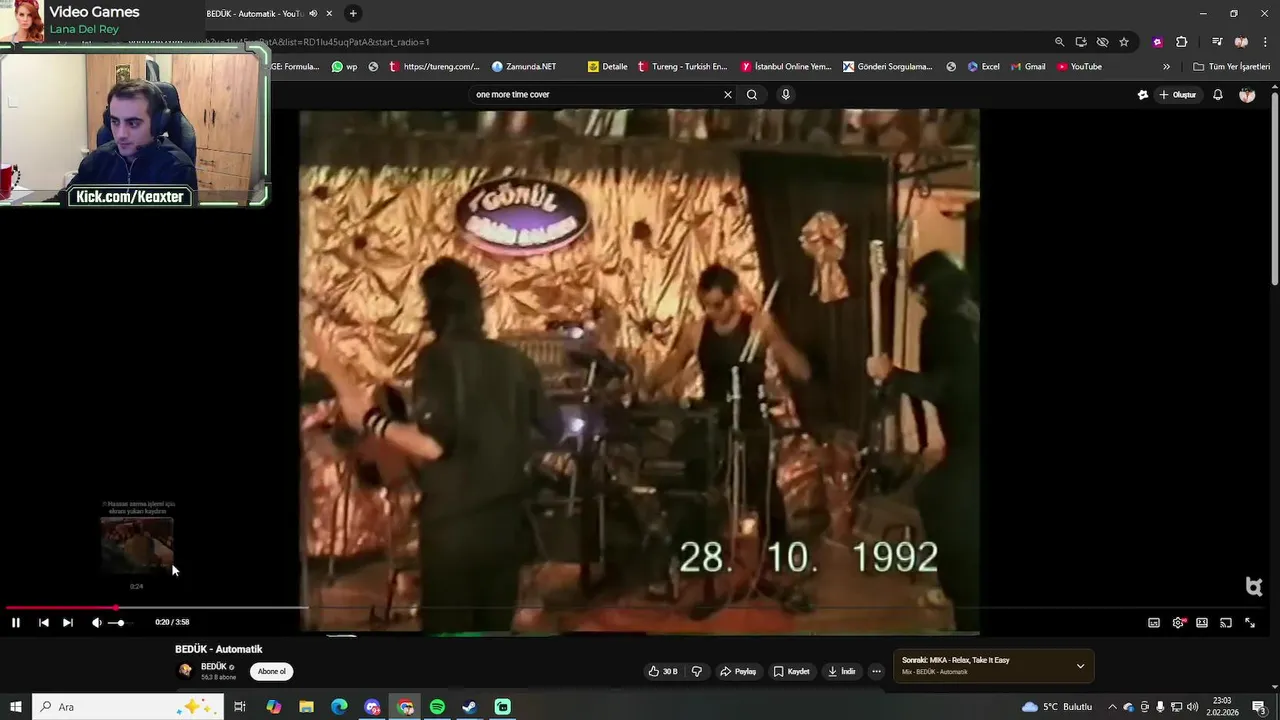This screenshot has width=1280, height=720.
Task: Click the crossed-eye icon in address bar
Action: [1102, 42]
